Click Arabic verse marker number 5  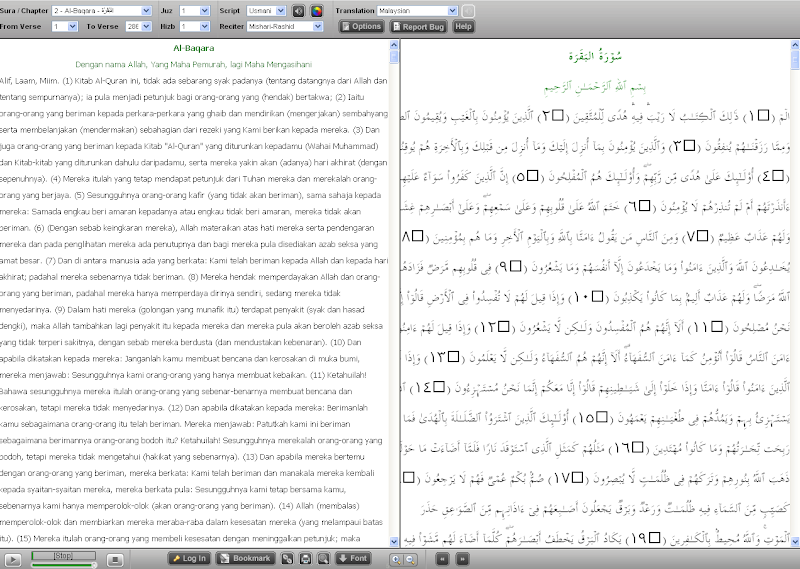pos(528,177)
